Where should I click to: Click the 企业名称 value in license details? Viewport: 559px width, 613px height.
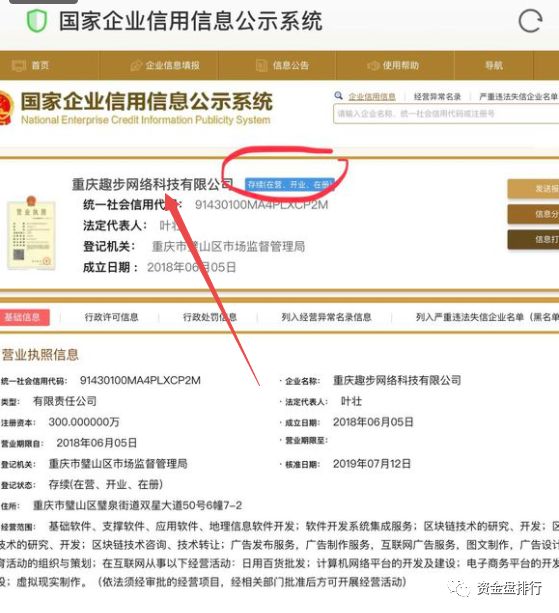coord(397,380)
